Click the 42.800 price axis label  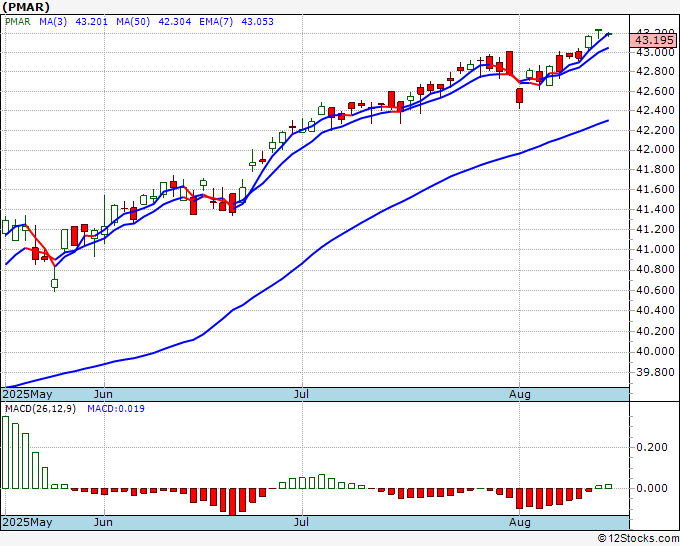655,72
